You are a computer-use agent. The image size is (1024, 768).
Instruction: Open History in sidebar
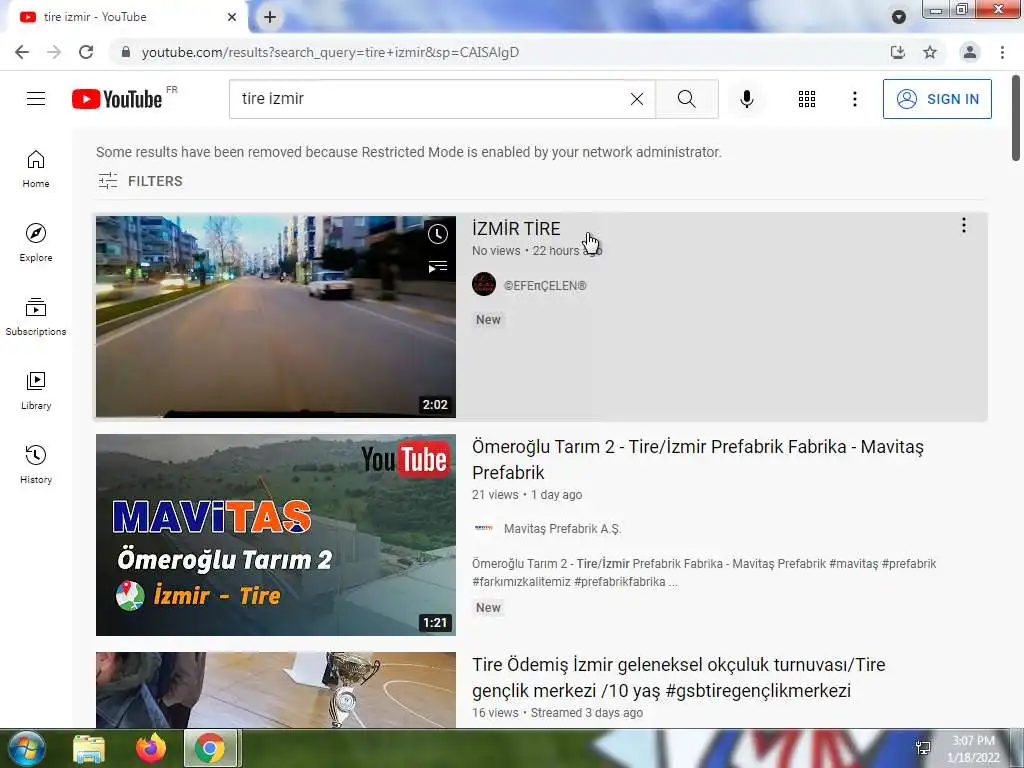point(36,464)
